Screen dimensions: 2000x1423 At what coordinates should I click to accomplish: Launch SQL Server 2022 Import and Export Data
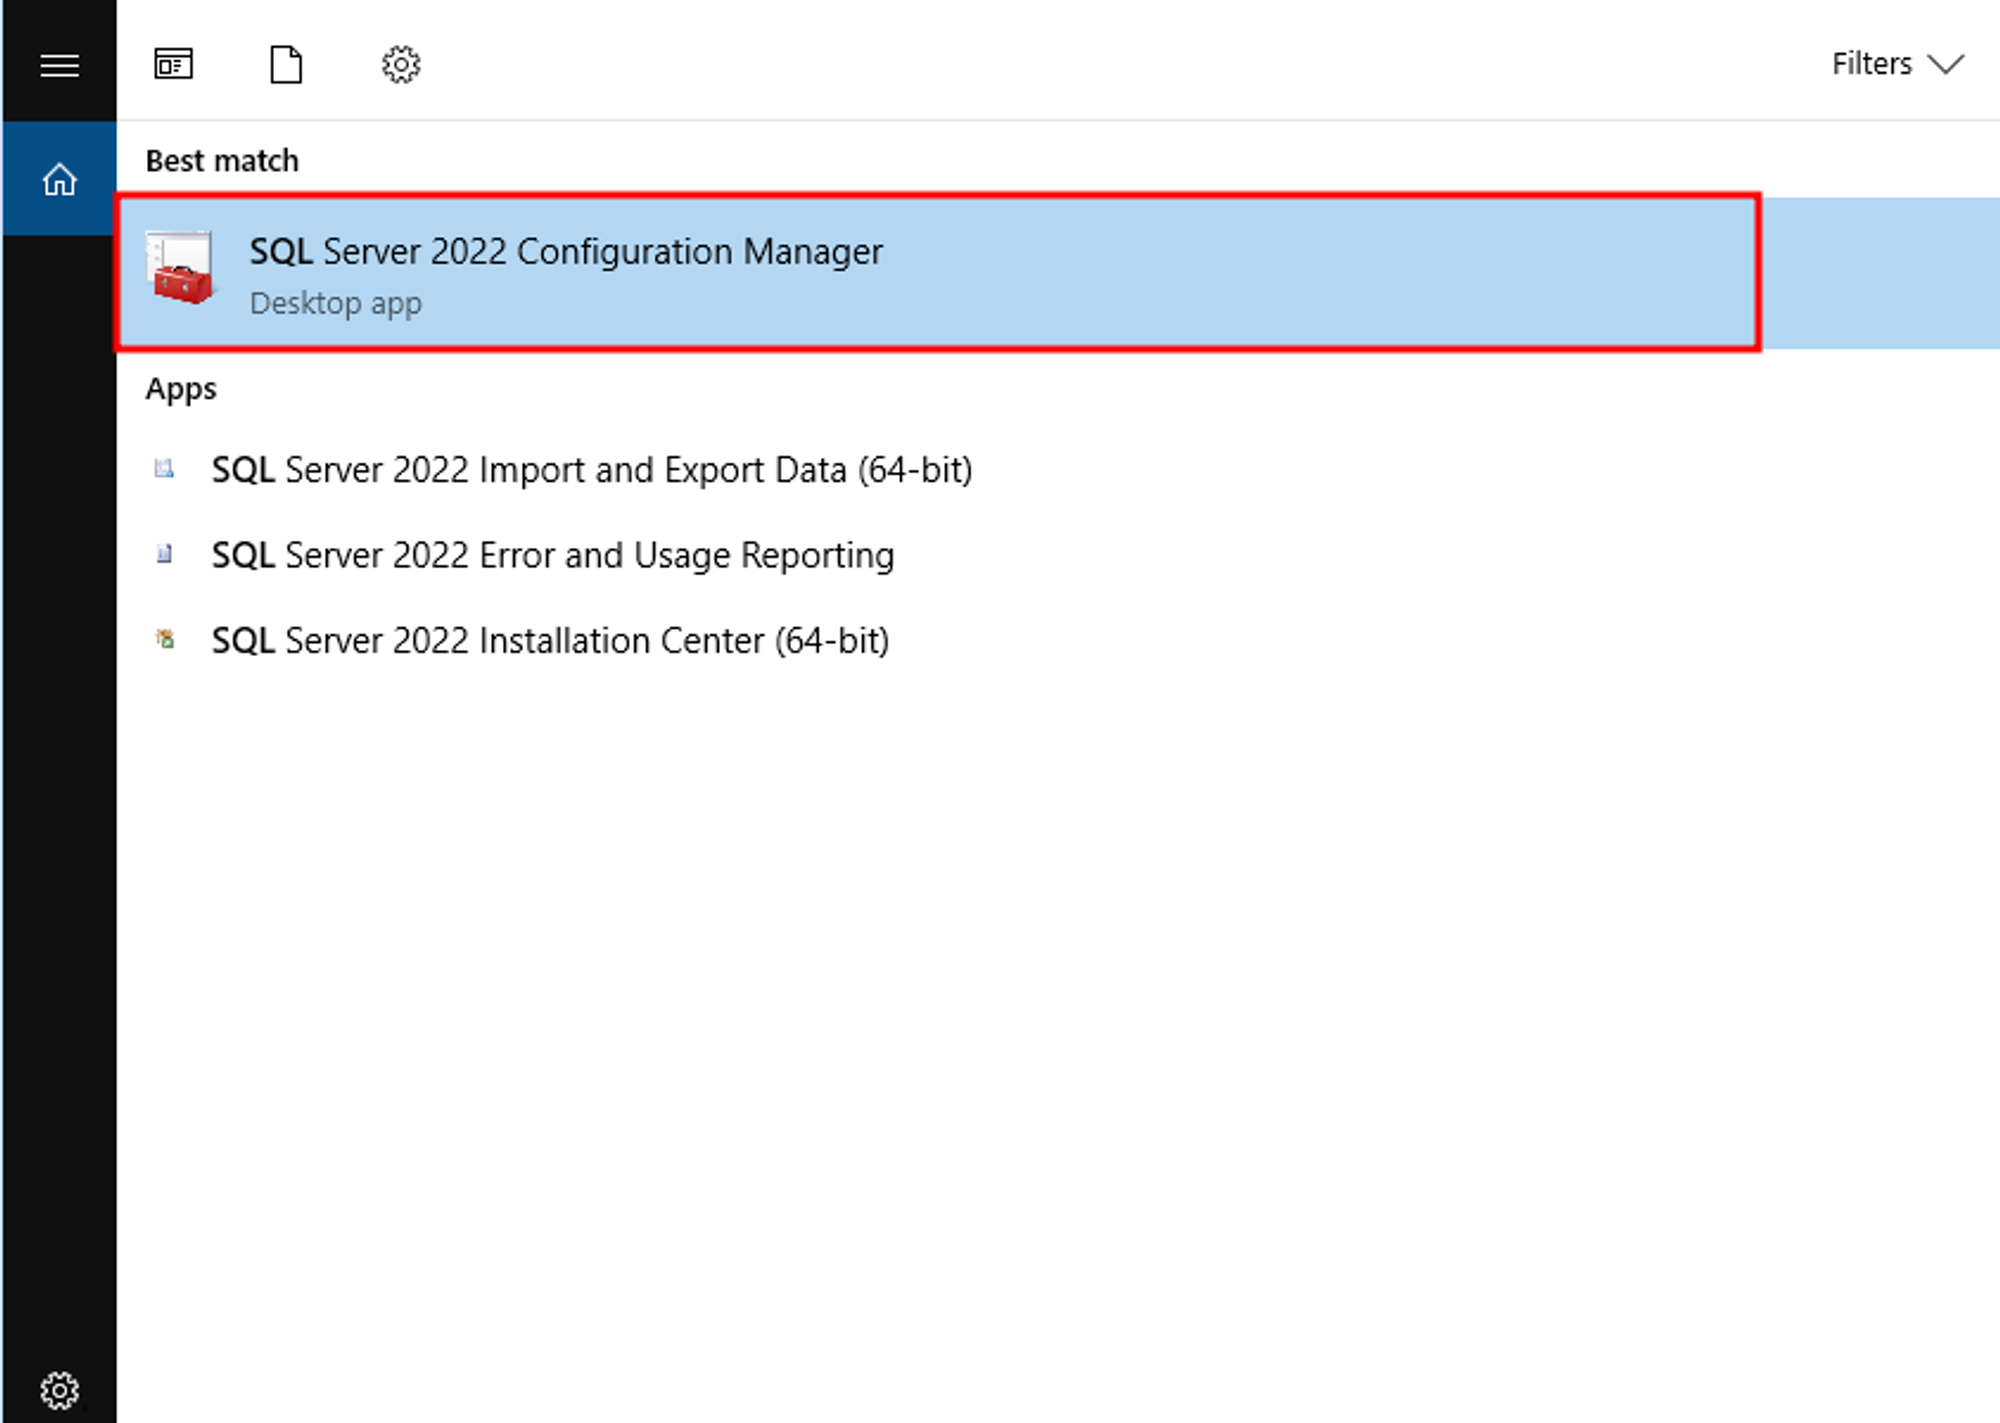point(592,469)
